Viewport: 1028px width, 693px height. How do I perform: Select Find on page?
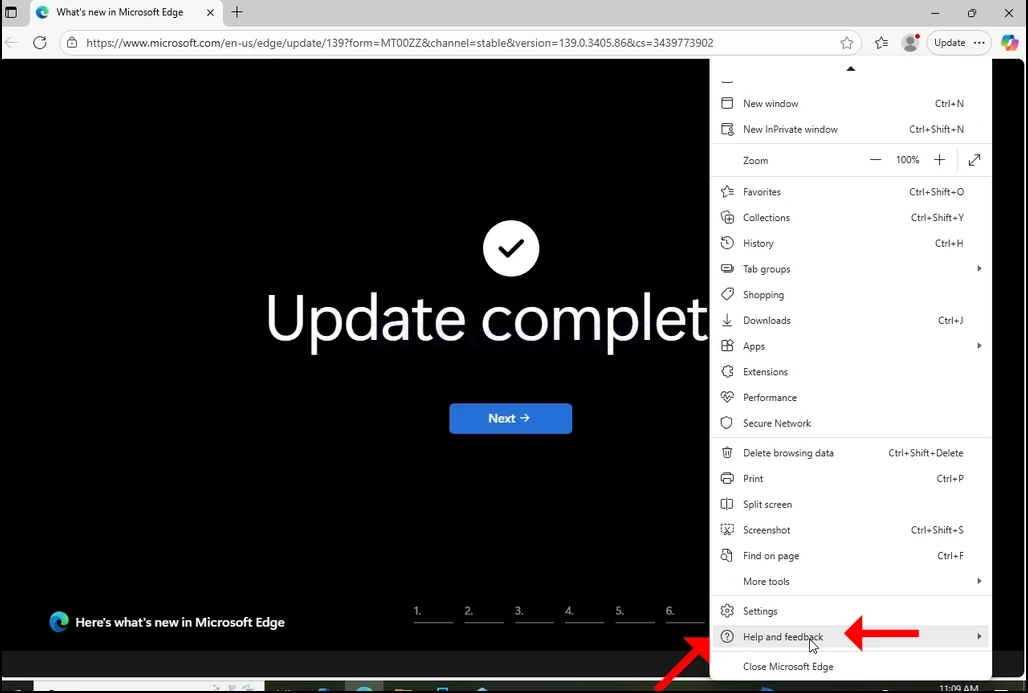(x=850, y=556)
